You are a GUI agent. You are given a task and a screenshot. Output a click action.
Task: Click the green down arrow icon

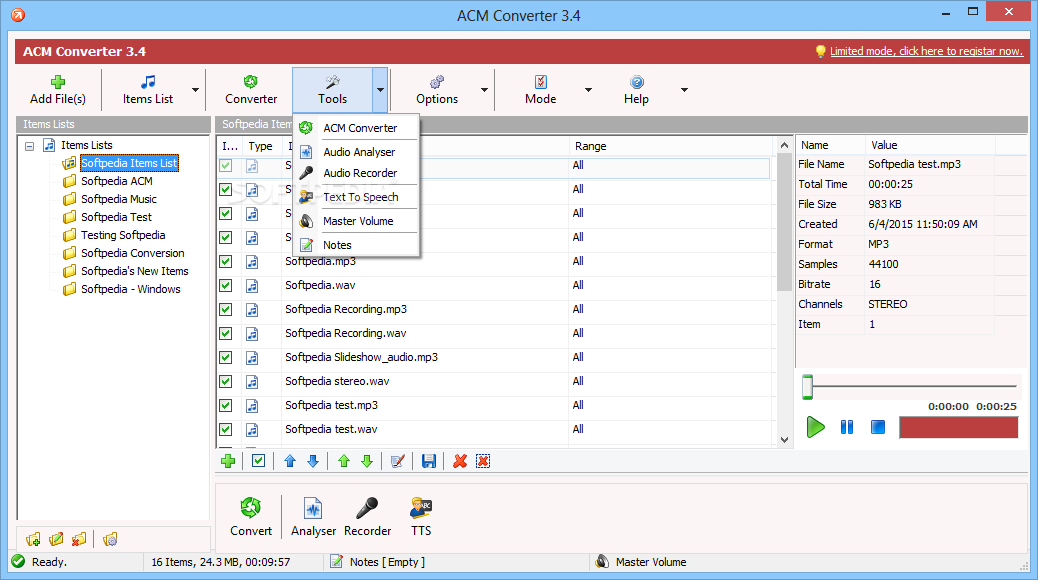[367, 461]
